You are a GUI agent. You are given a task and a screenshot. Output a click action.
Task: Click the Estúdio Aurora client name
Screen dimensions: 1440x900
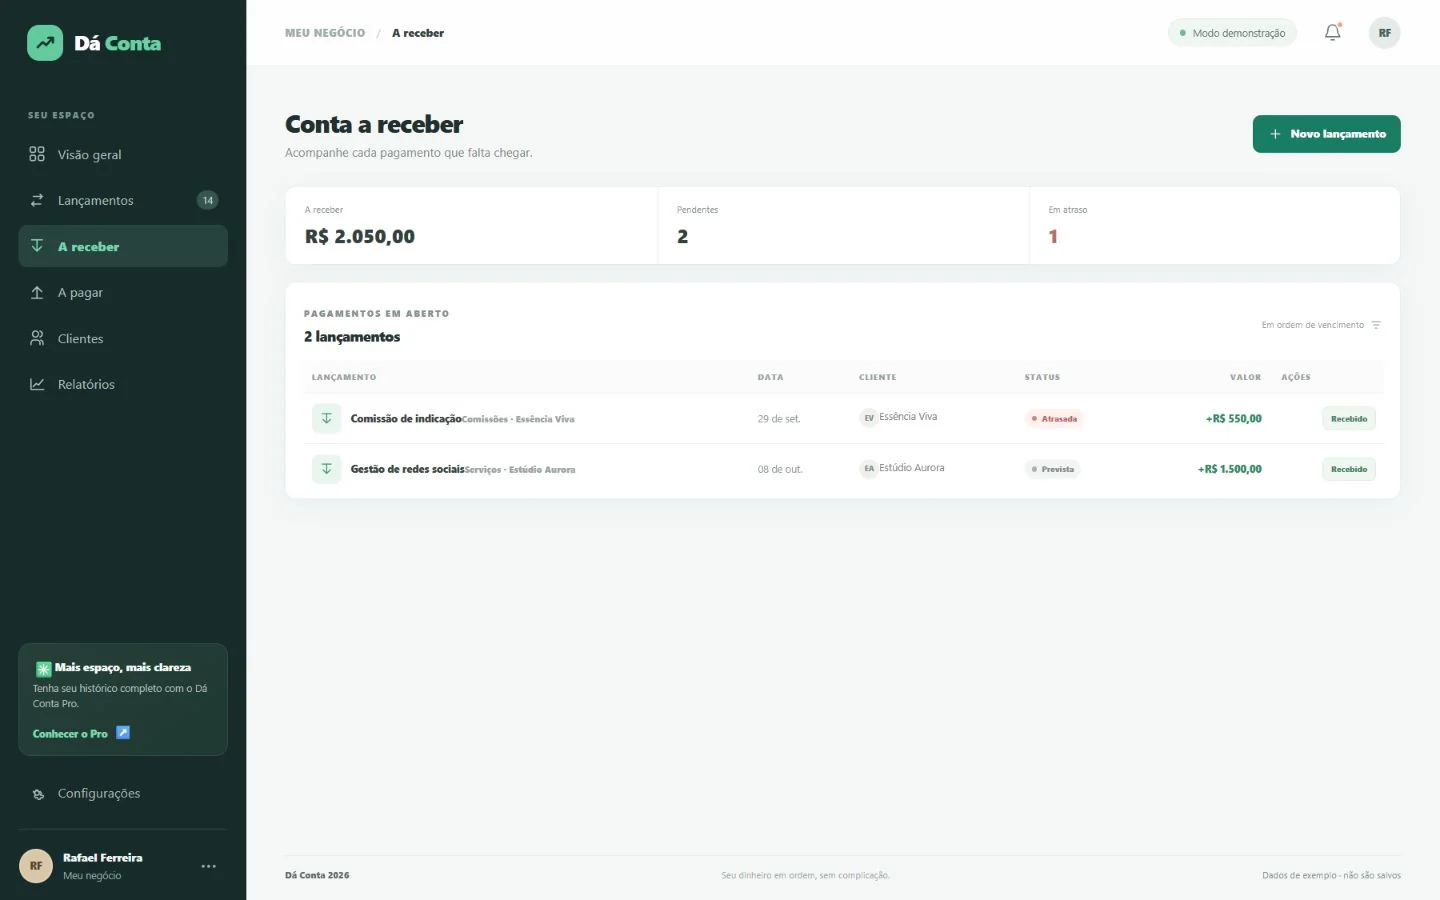[x=912, y=468]
